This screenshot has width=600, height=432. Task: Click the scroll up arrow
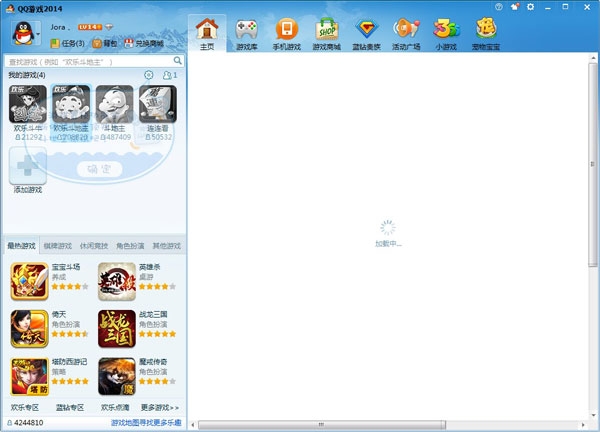[x=593, y=58]
